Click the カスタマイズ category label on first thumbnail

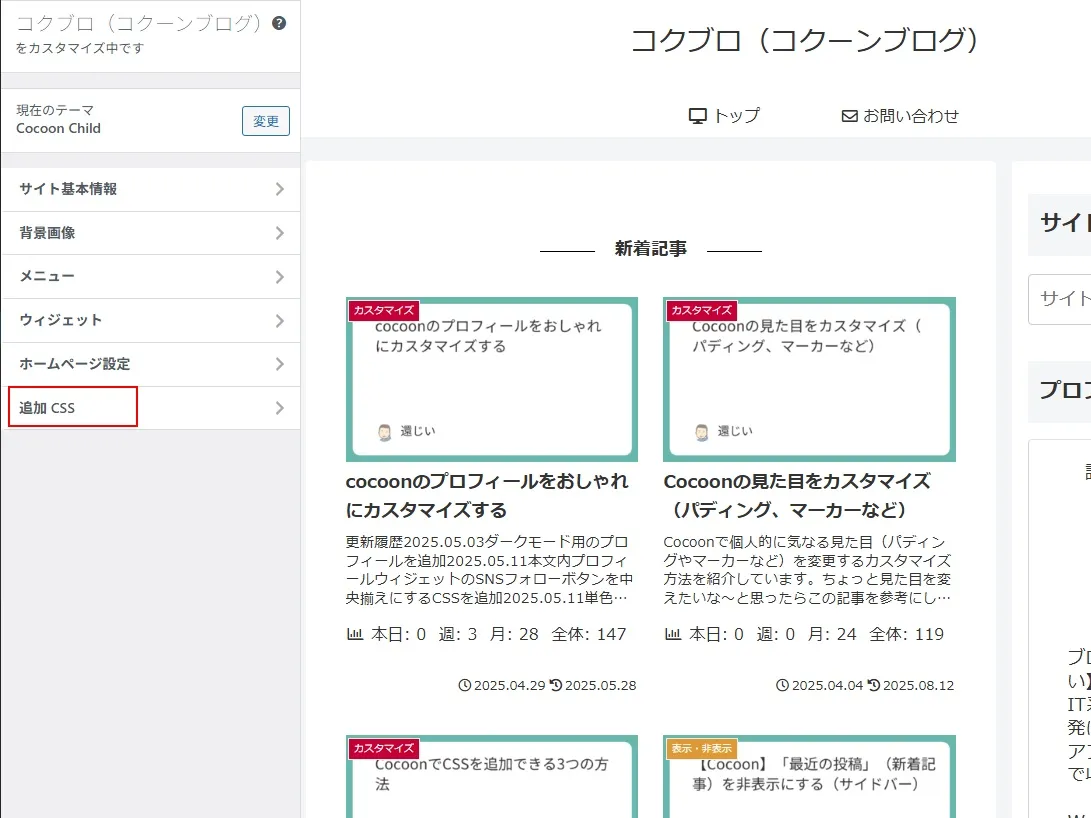[x=384, y=311]
